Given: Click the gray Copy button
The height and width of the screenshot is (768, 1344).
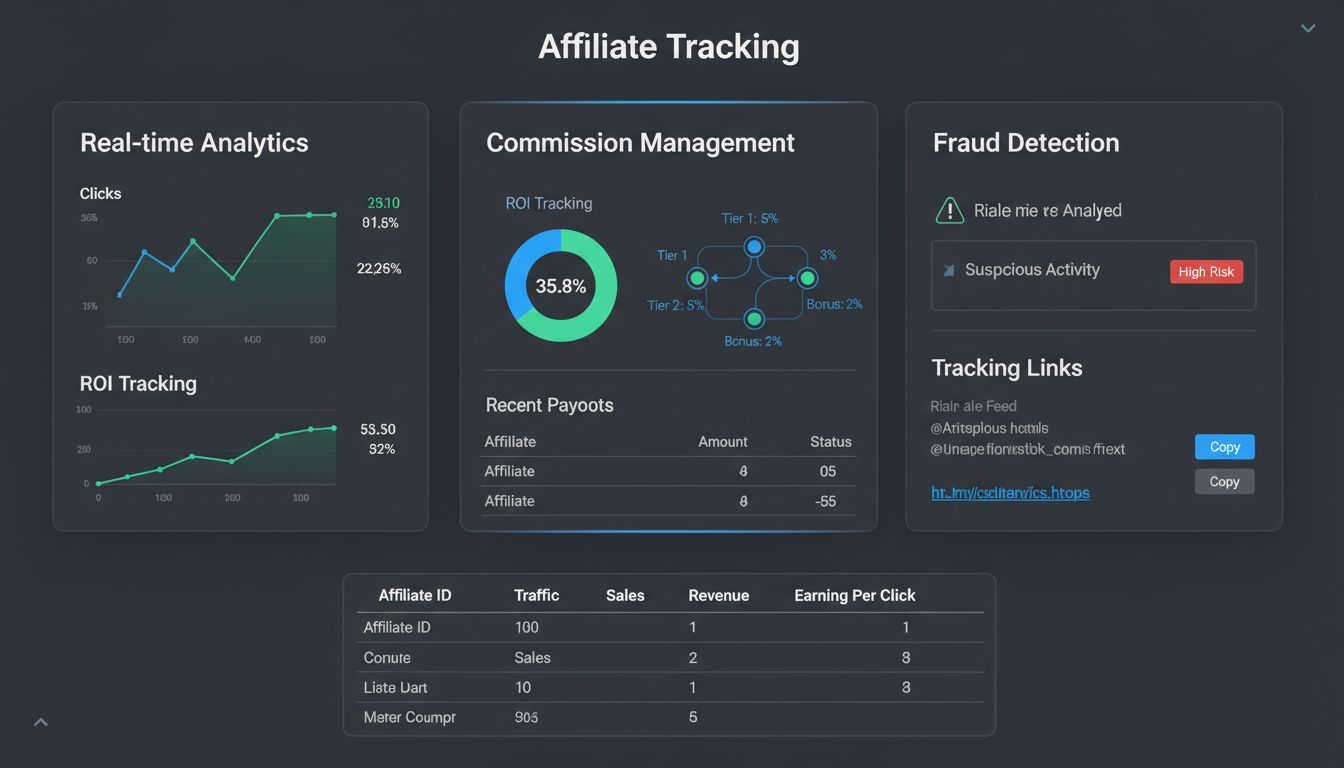Looking at the screenshot, I should point(1224,481).
